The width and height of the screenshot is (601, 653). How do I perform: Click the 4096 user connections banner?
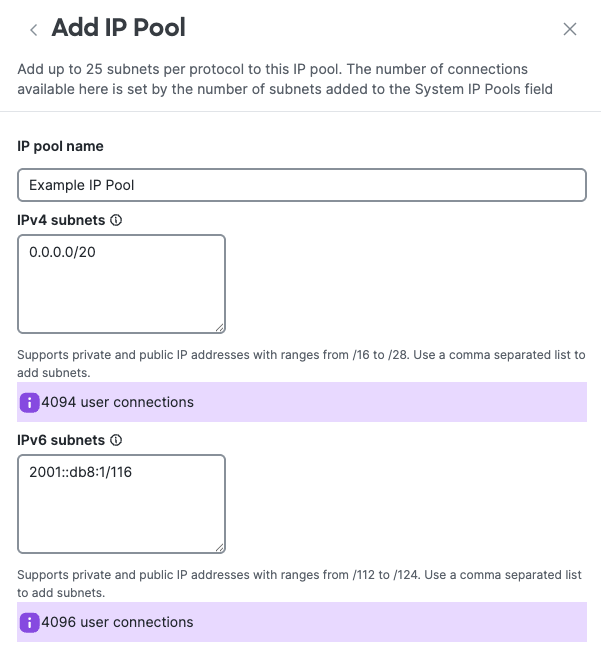point(300,622)
